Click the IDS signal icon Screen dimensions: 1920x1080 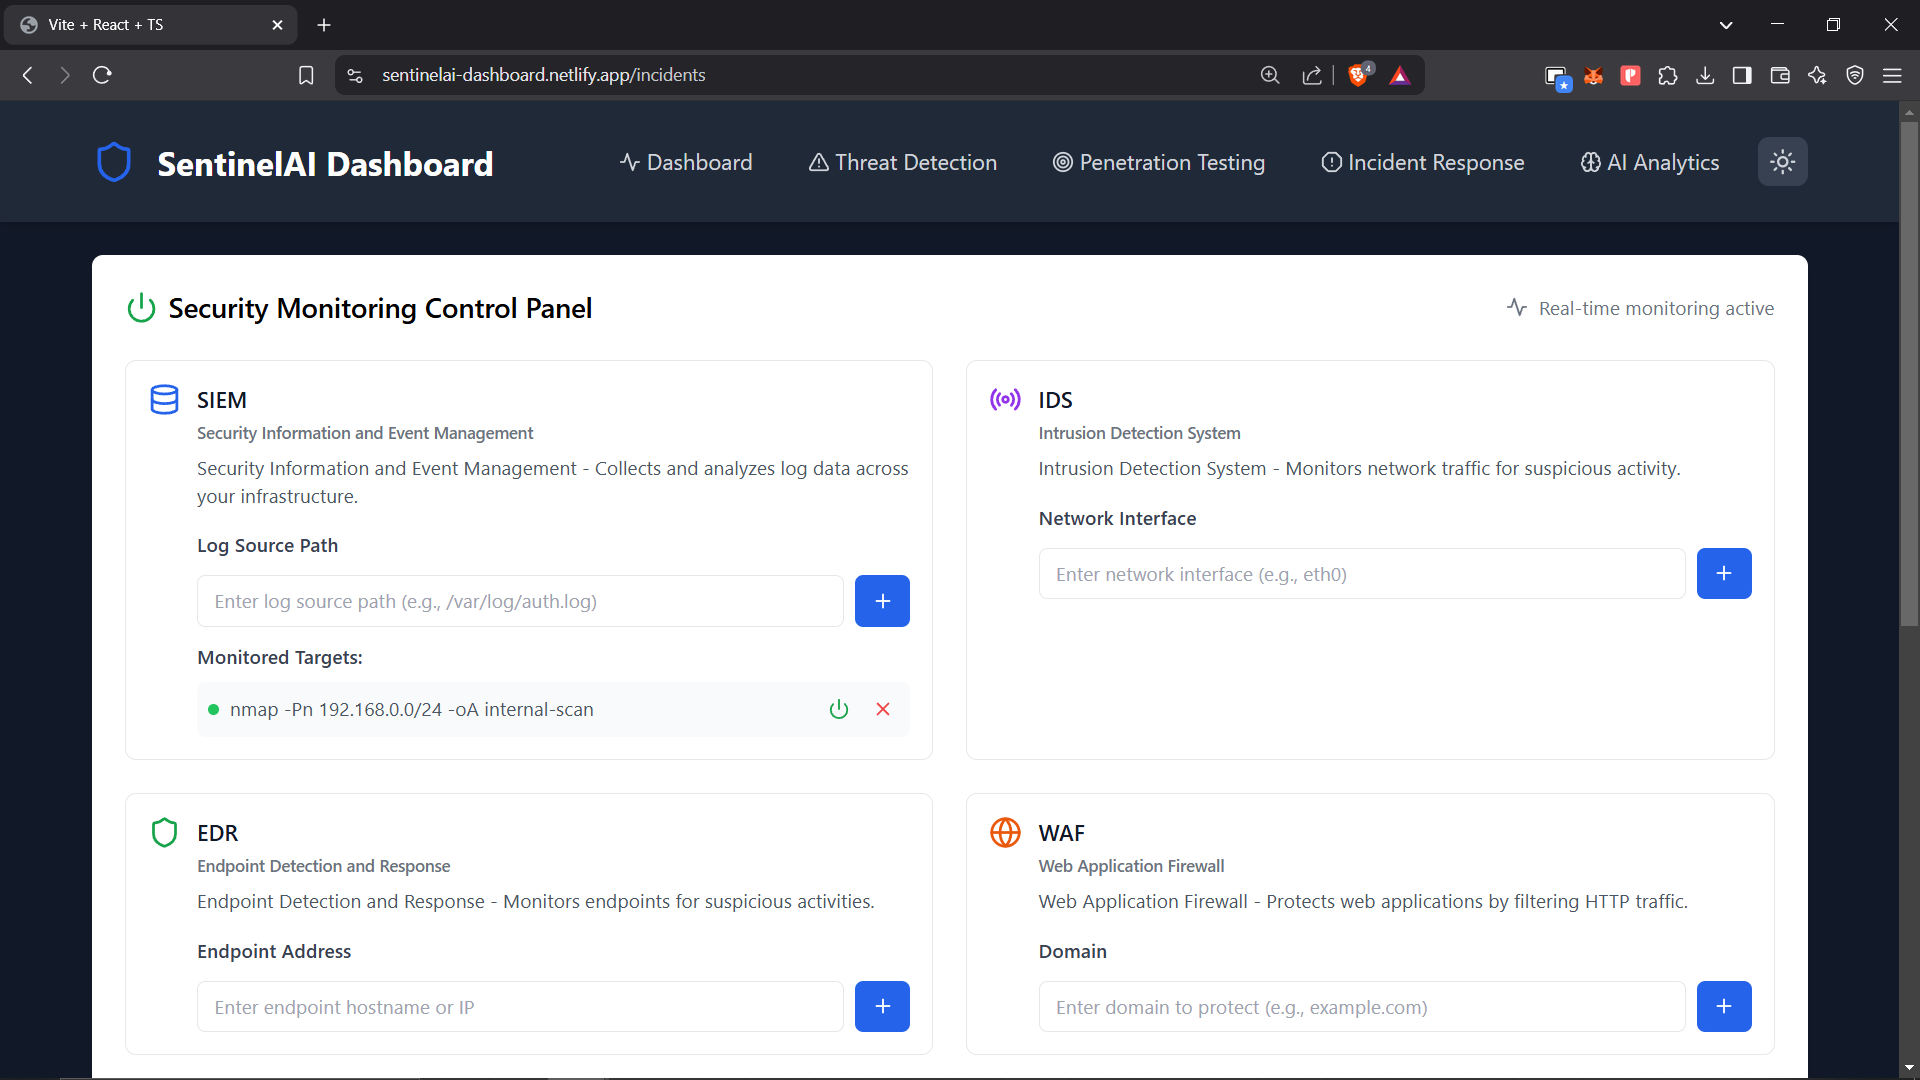click(x=1005, y=399)
